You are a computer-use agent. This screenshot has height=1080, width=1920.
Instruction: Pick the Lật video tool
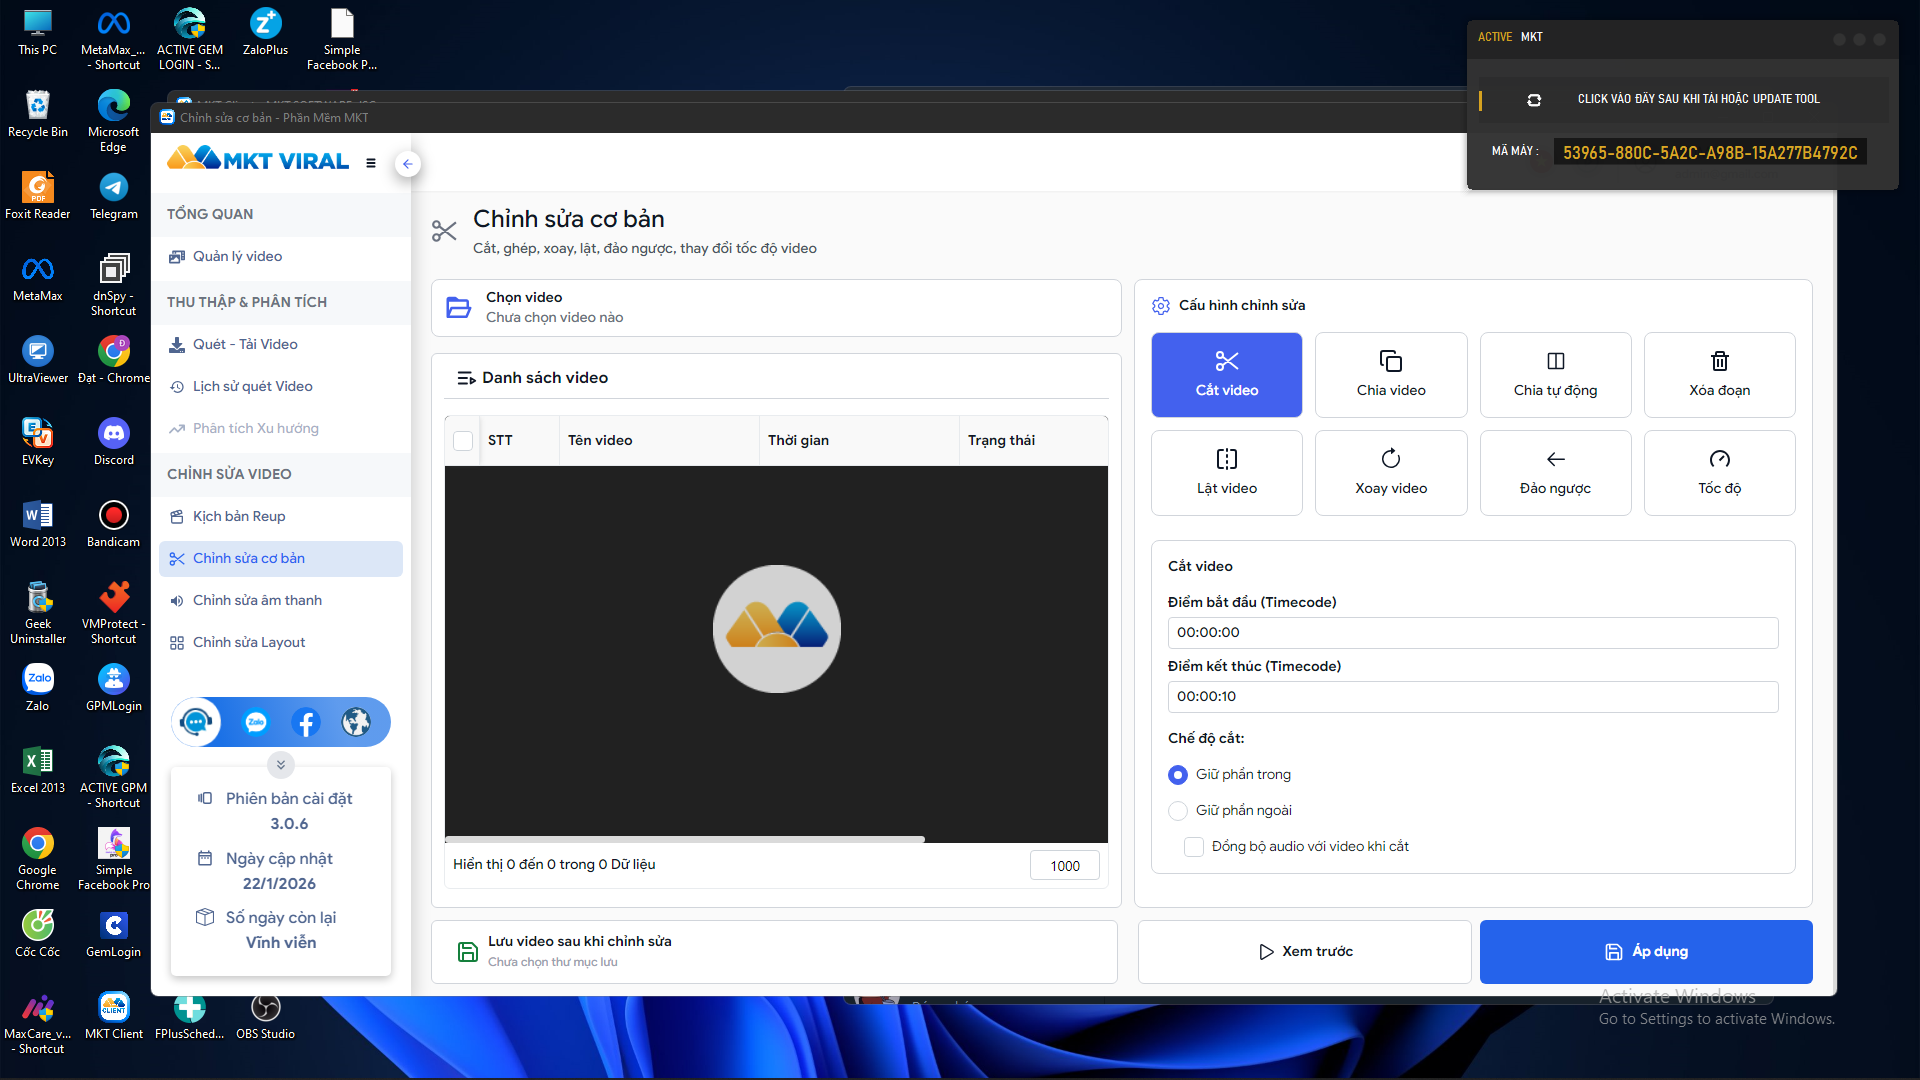coord(1226,472)
